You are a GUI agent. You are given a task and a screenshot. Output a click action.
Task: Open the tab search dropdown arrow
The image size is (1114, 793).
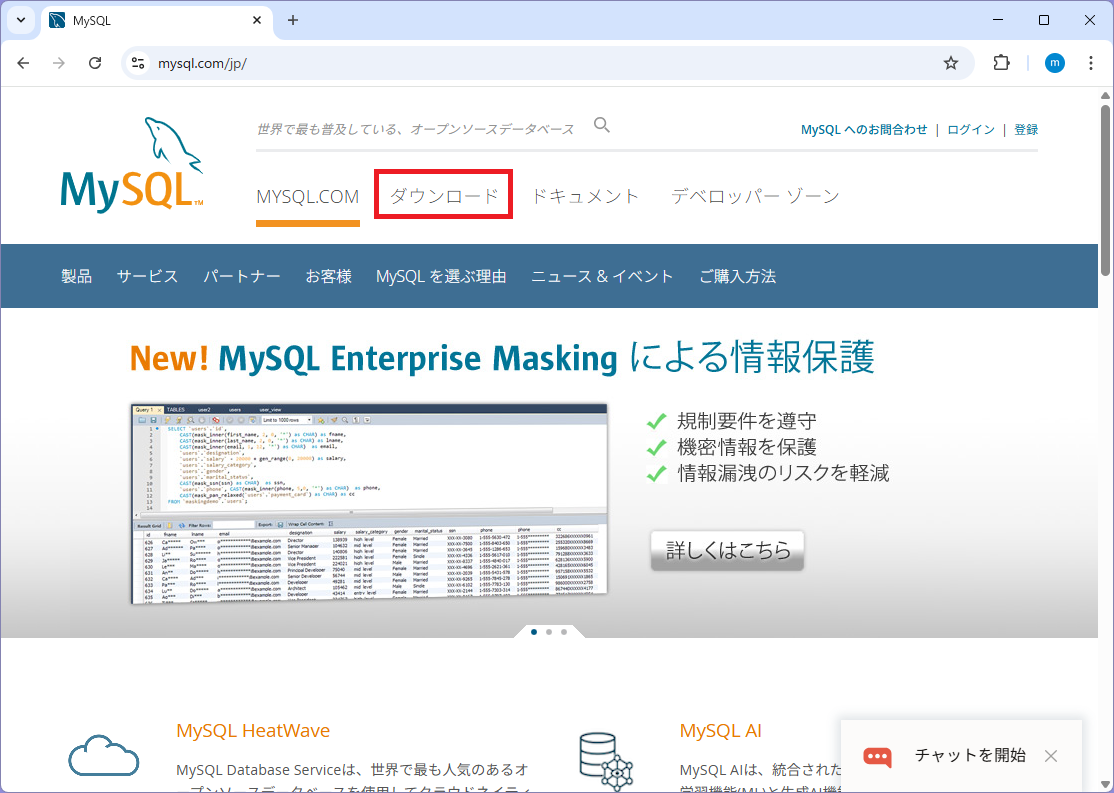(x=20, y=20)
